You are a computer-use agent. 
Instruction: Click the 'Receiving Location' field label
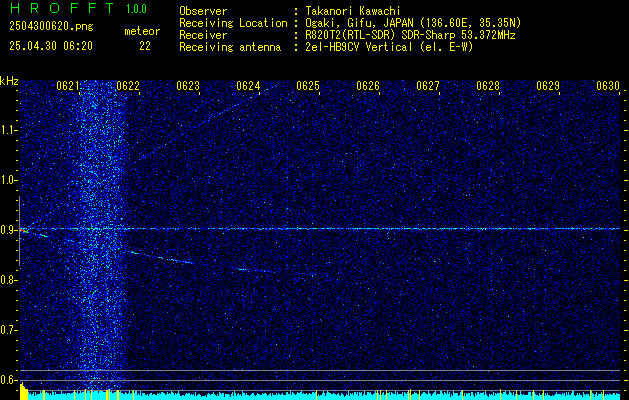[x=233, y=23]
